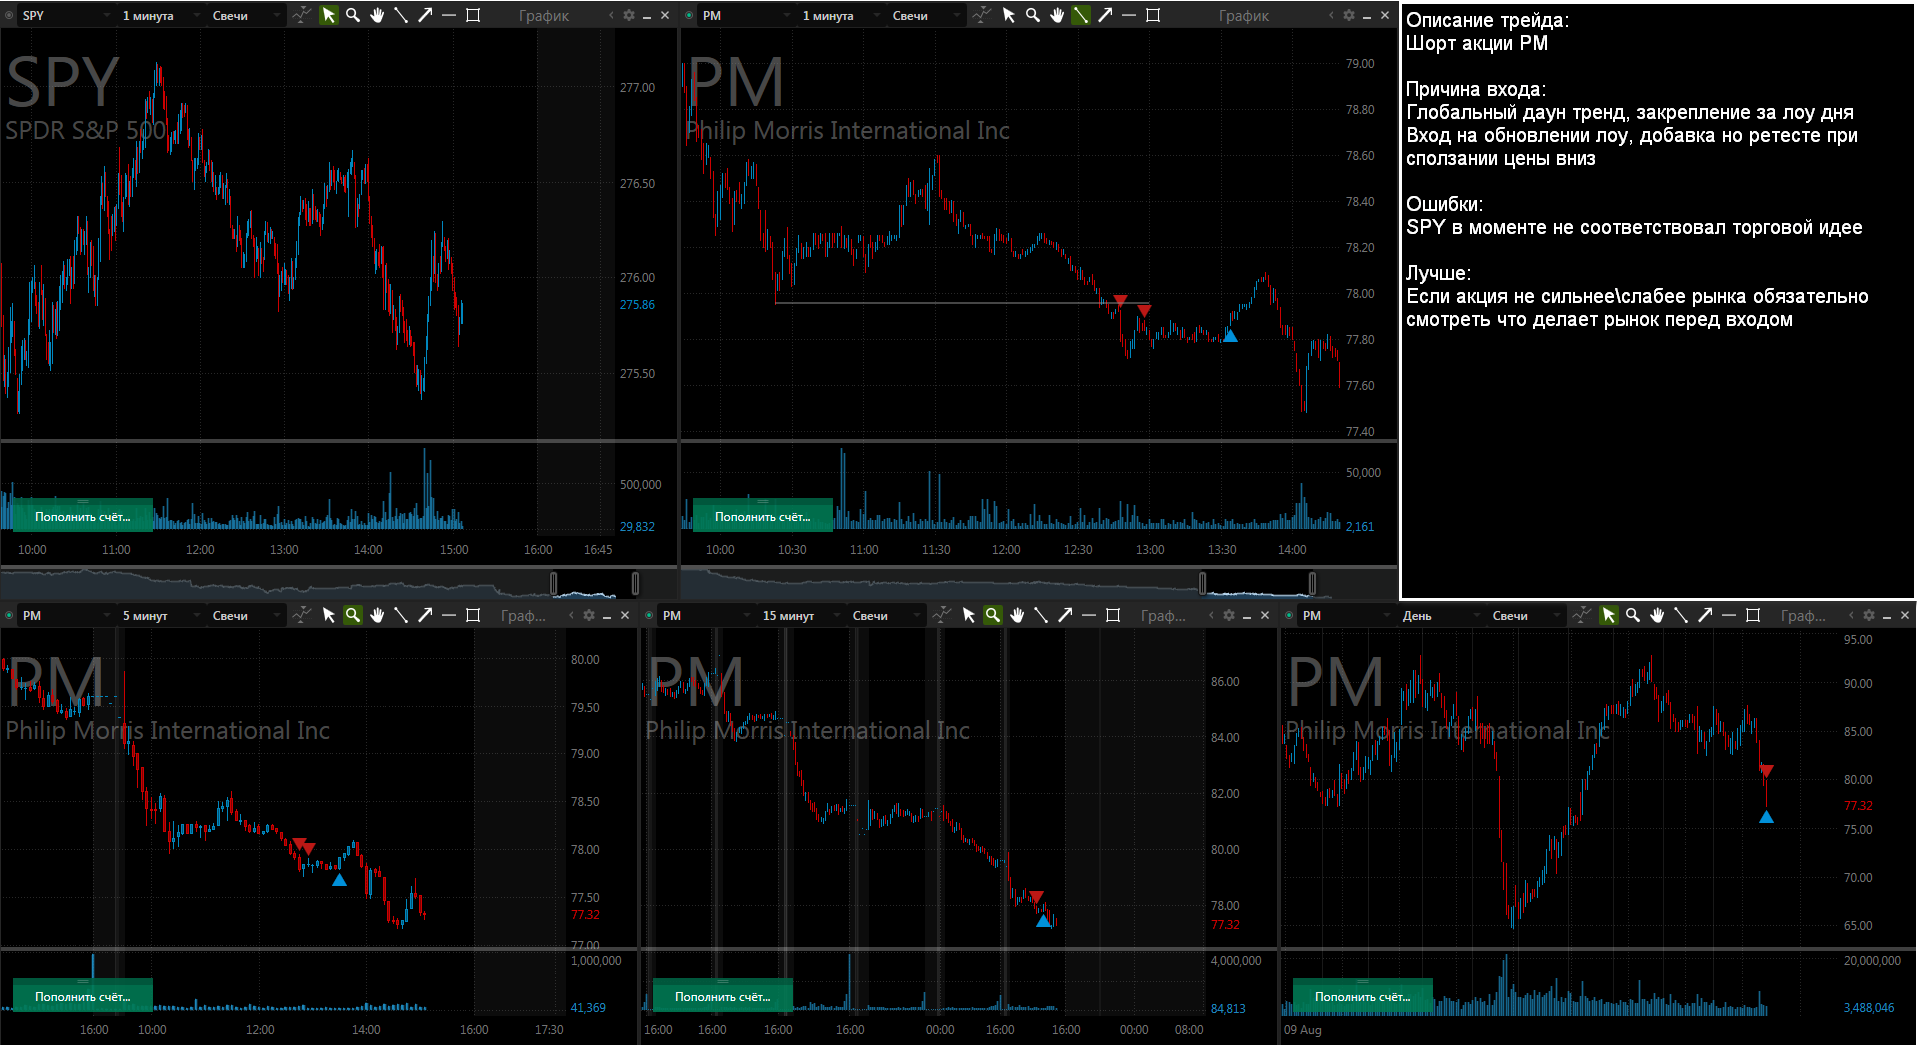Open settings gear of PM 15-minute chart
1917x1046 pixels.
coord(1229,615)
